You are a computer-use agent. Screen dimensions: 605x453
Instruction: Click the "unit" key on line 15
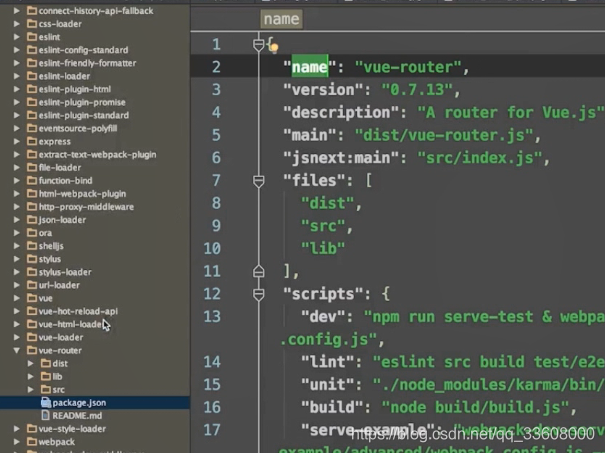click(328, 385)
